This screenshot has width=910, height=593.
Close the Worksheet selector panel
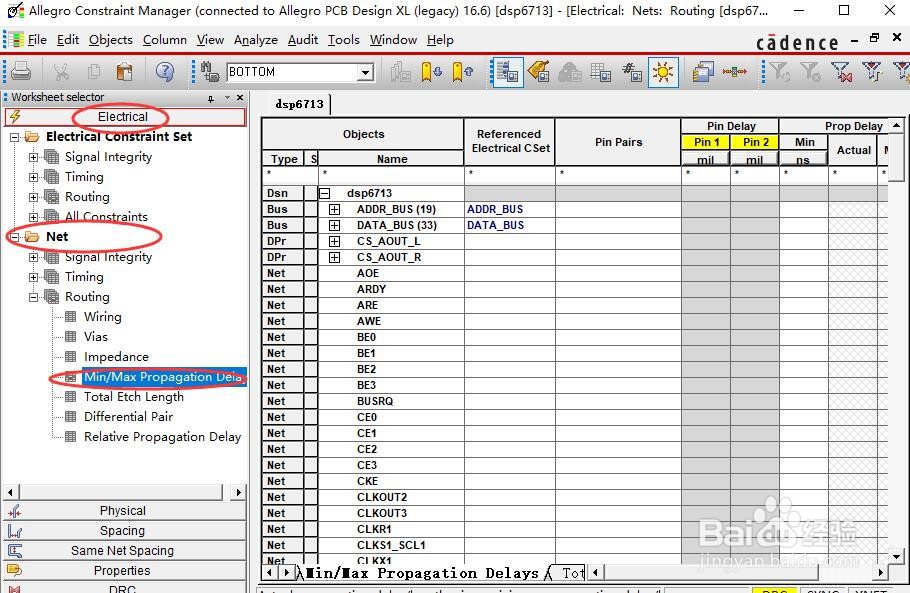(x=240, y=97)
